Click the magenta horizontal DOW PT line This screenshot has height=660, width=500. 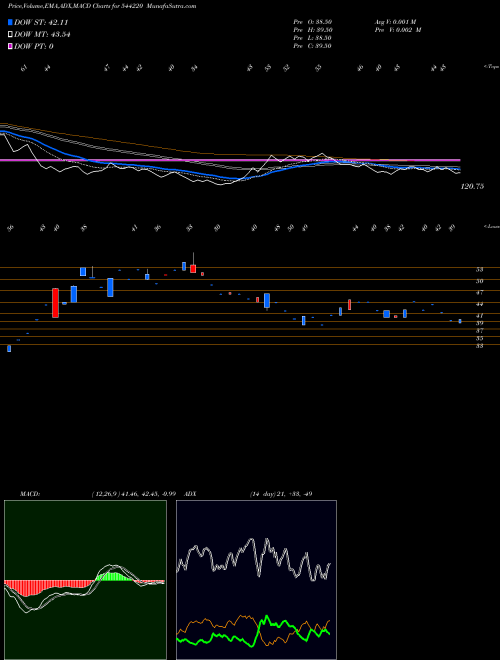(x=230, y=160)
